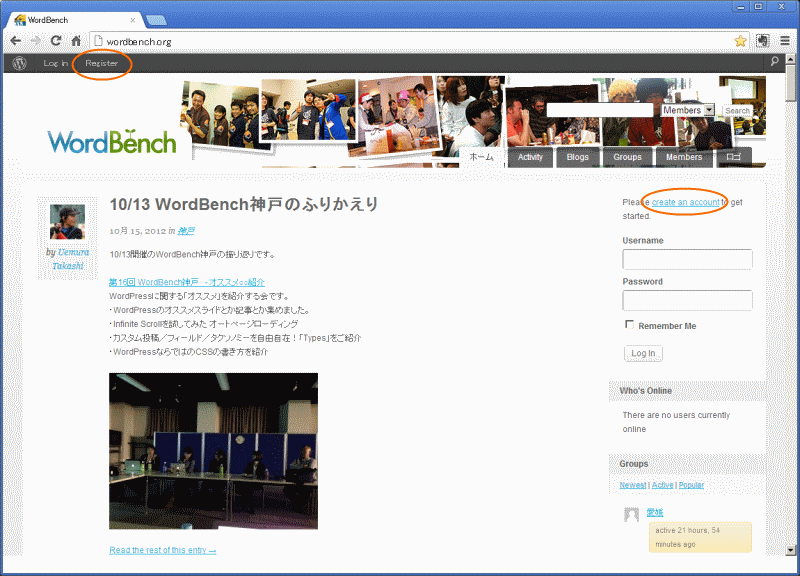Open the 愛媛 group link
Image resolution: width=800 pixels, height=576 pixels.
tap(655, 512)
